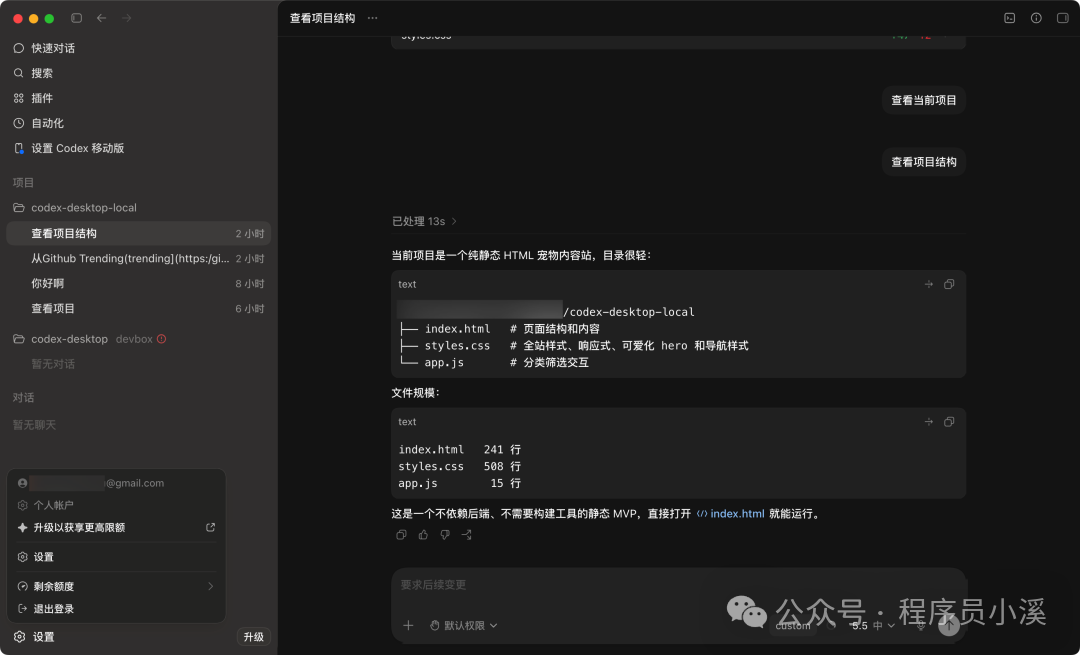Image resolution: width=1080 pixels, height=655 pixels.
Task: Open 设置 in the account popup menu
Action: (116, 557)
